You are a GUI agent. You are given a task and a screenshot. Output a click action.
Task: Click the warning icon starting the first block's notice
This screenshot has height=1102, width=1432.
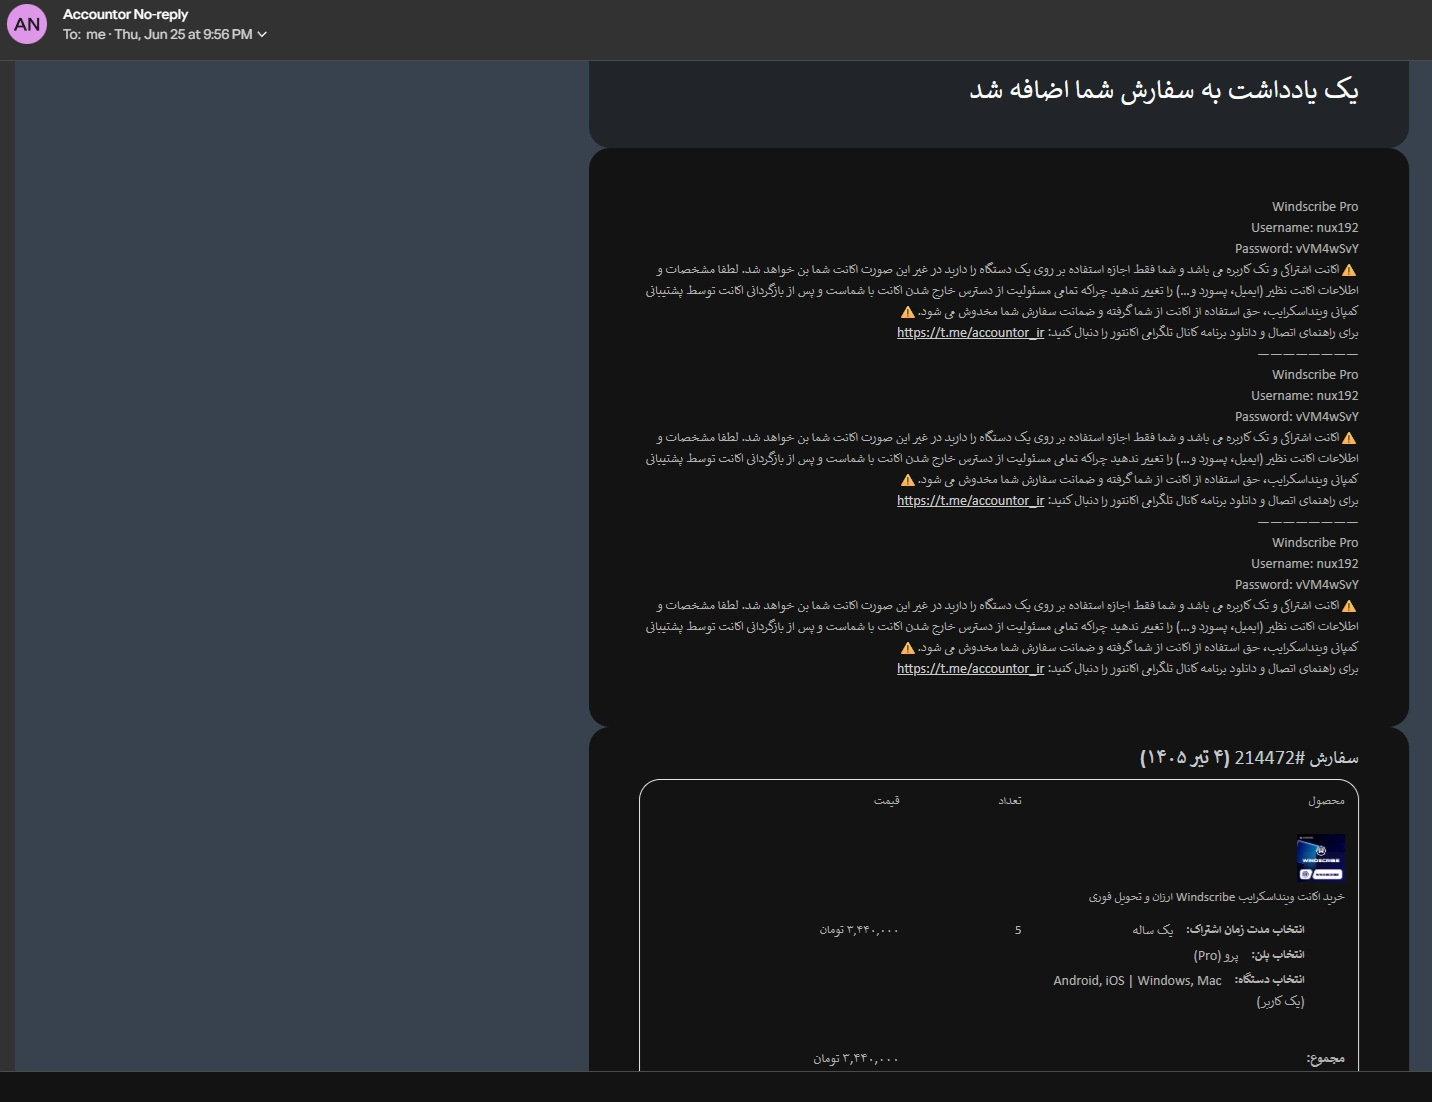(x=1349, y=270)
